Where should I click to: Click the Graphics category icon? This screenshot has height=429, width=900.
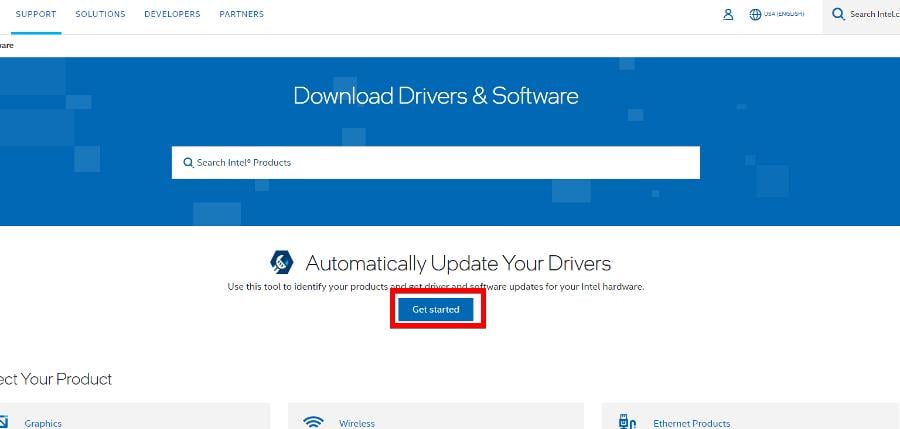click(4, 422)
